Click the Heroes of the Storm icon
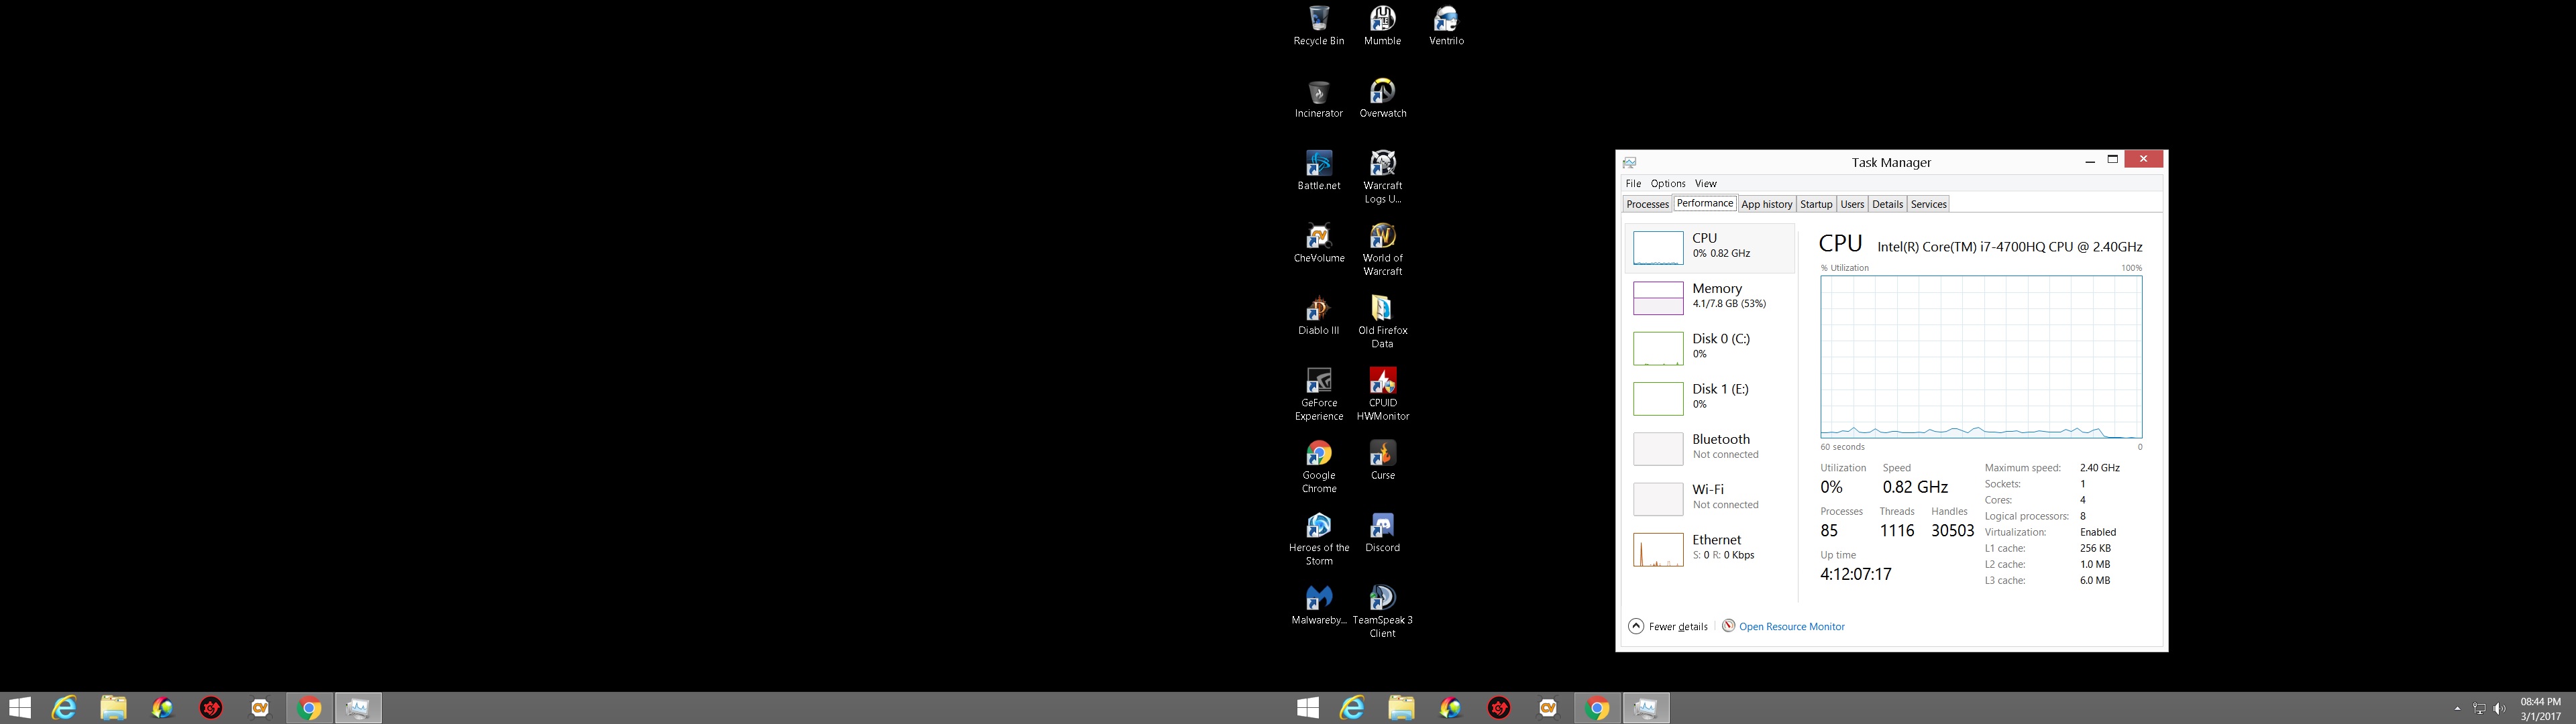This screenshot has height=724, width=2576. [1318, 539]
